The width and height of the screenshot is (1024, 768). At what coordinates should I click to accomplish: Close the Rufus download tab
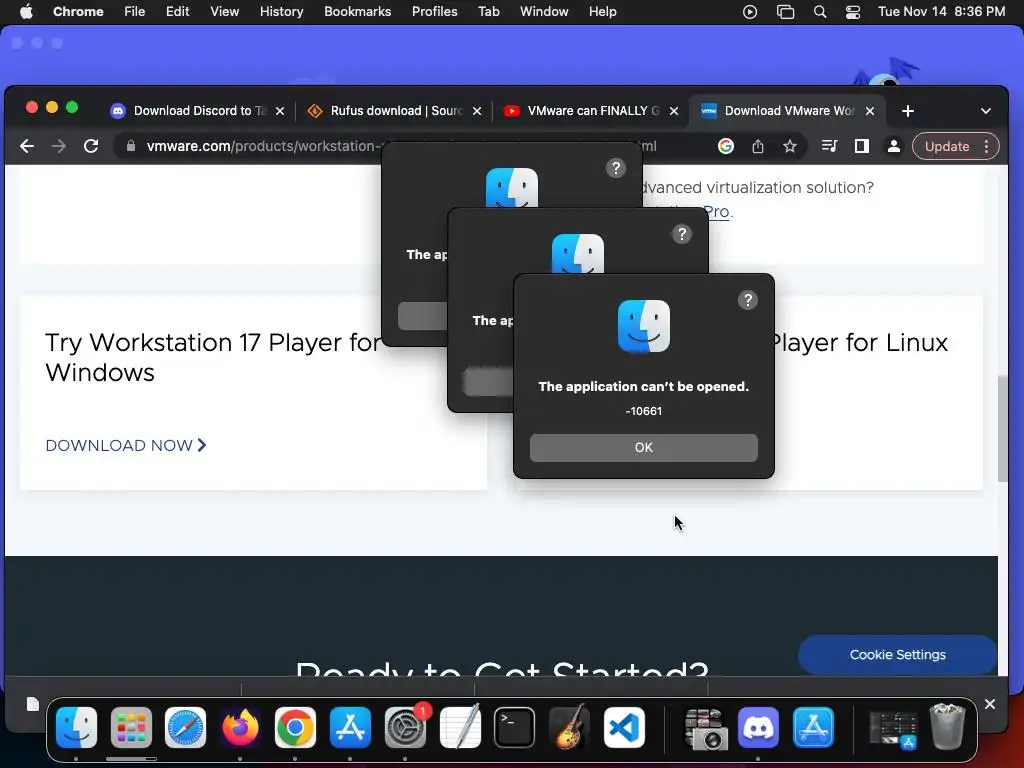(477, 111)
